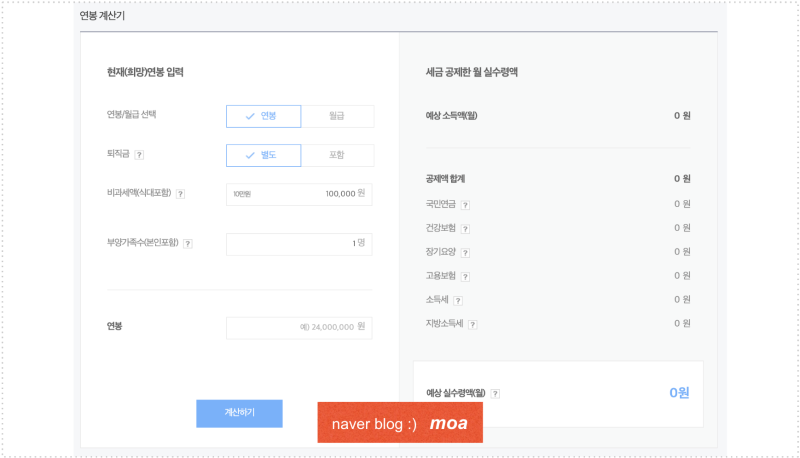Click the 연봉 amount input field
800x458 pixels.
click(299, 327)
